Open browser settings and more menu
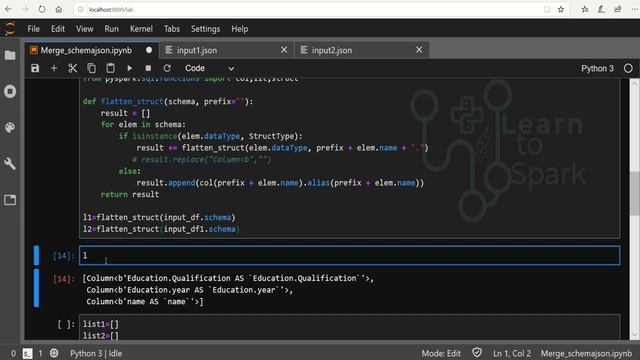The width and height of the screenshot is (640, 360). pos(635,9)
